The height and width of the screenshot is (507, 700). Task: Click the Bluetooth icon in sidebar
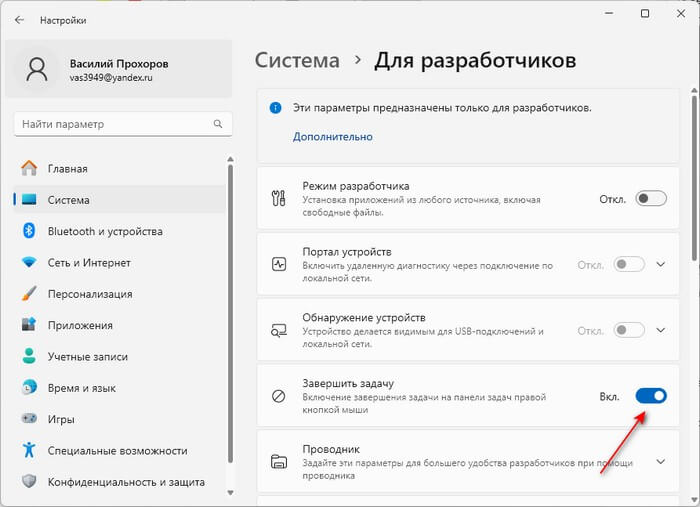click(x=29, y=231)
